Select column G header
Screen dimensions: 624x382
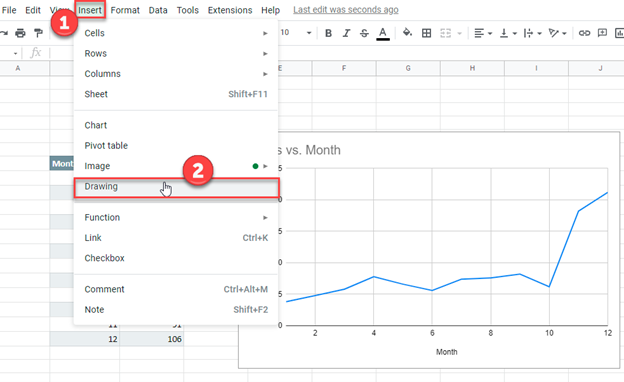coord(408,68)
